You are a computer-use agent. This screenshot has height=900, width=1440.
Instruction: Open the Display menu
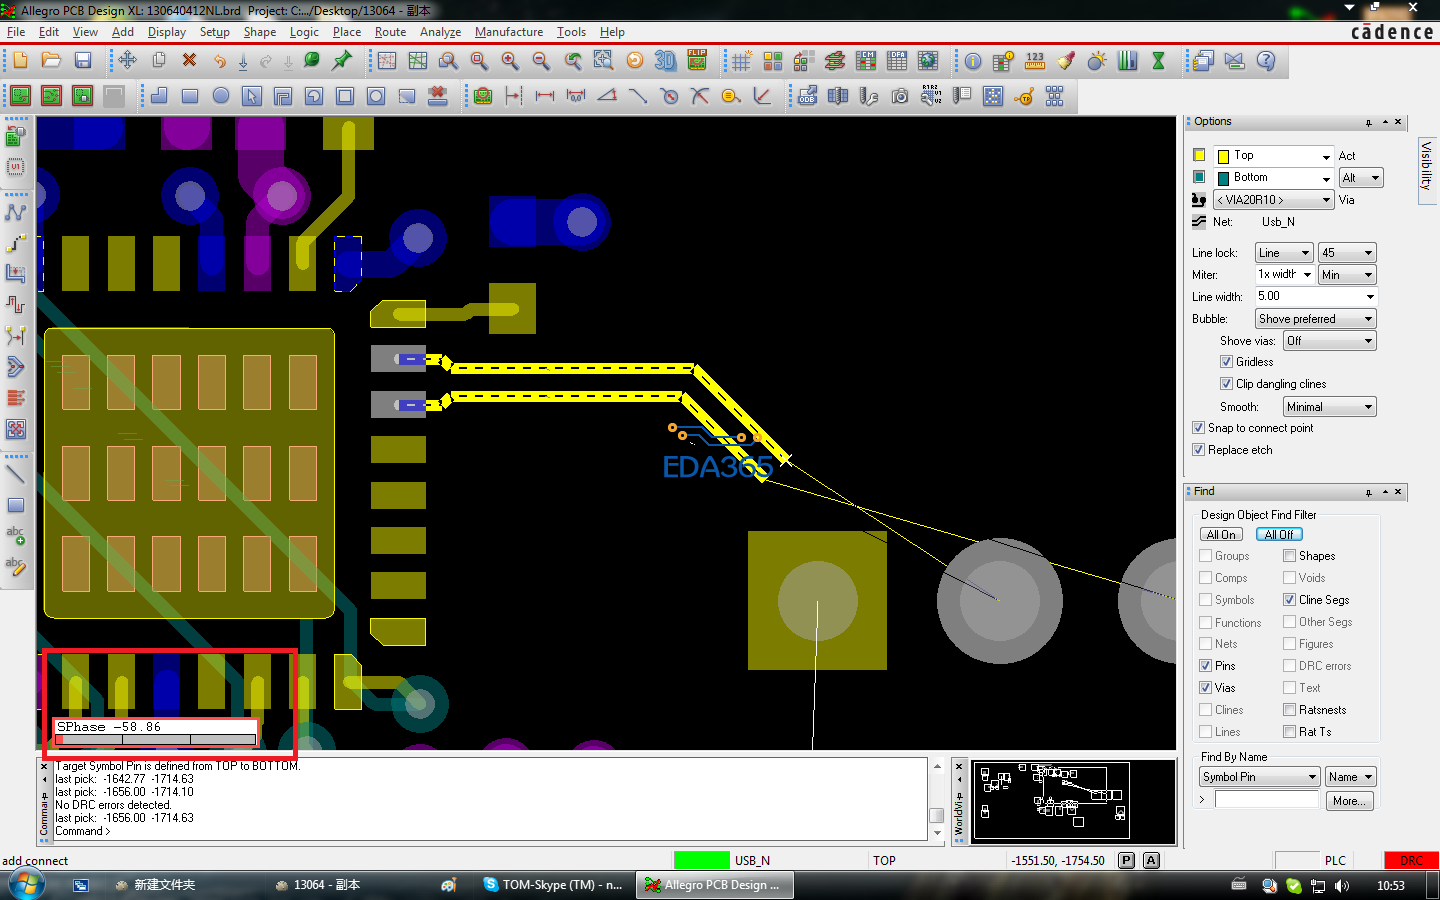167,32
